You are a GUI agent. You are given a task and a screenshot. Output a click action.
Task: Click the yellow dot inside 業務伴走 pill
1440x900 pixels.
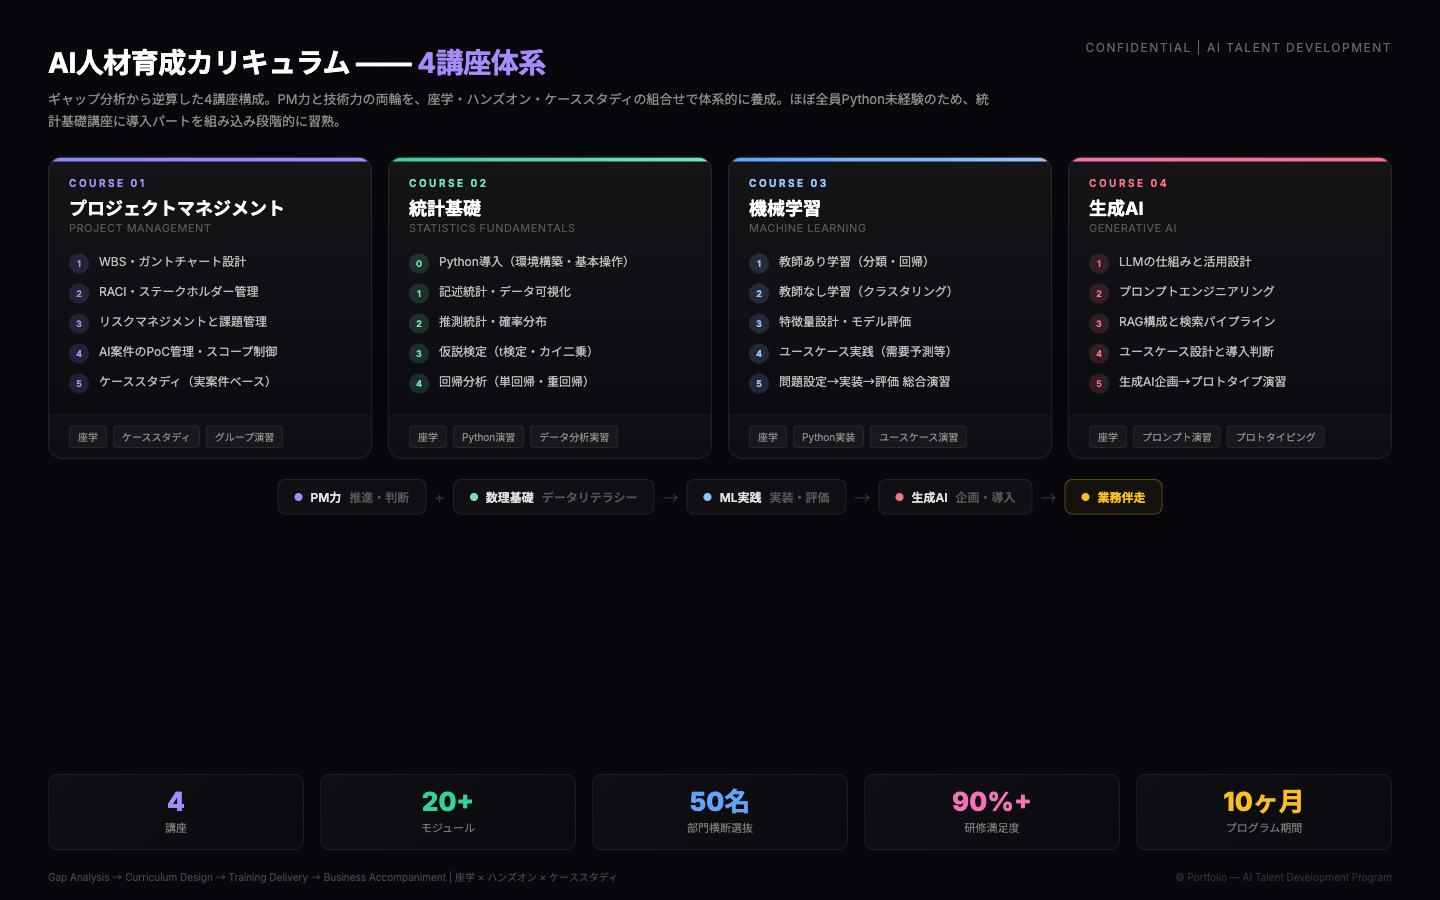click(1083, 497)
